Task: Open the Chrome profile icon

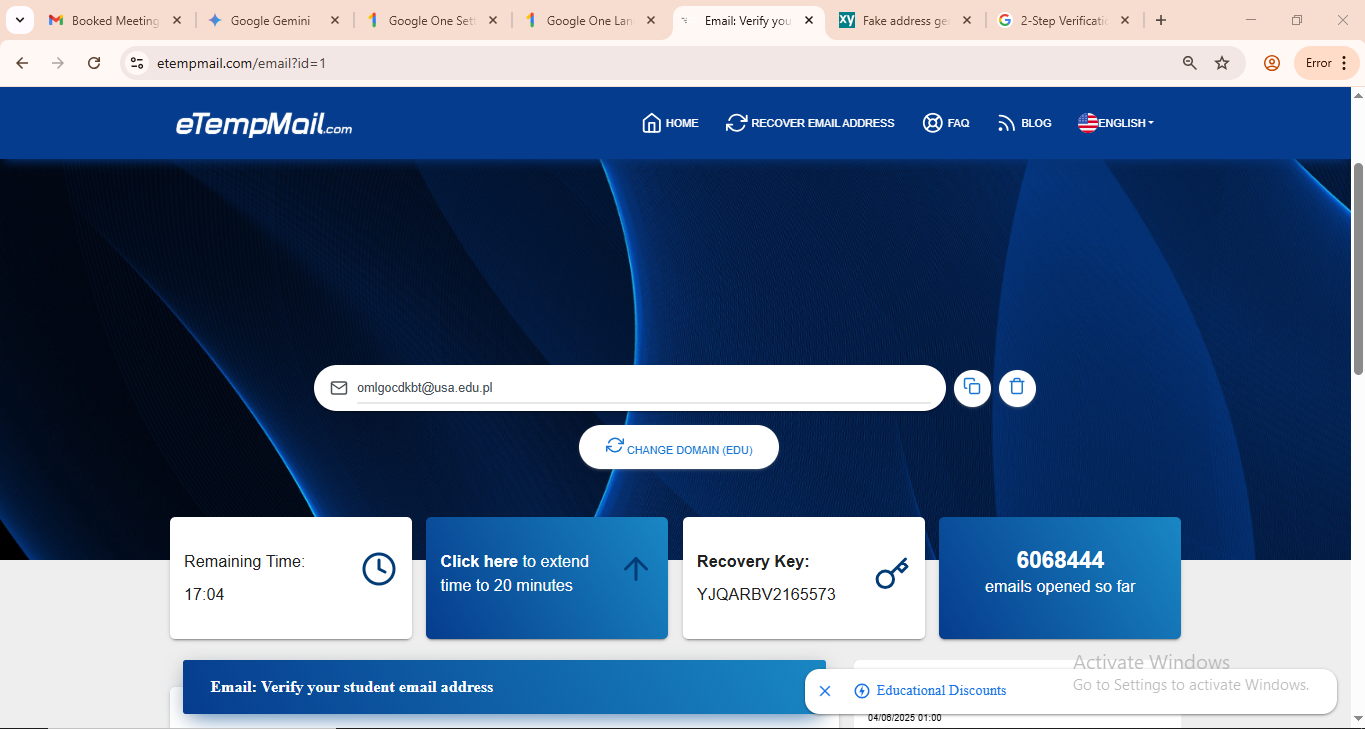Action: tap(1272, 63)
